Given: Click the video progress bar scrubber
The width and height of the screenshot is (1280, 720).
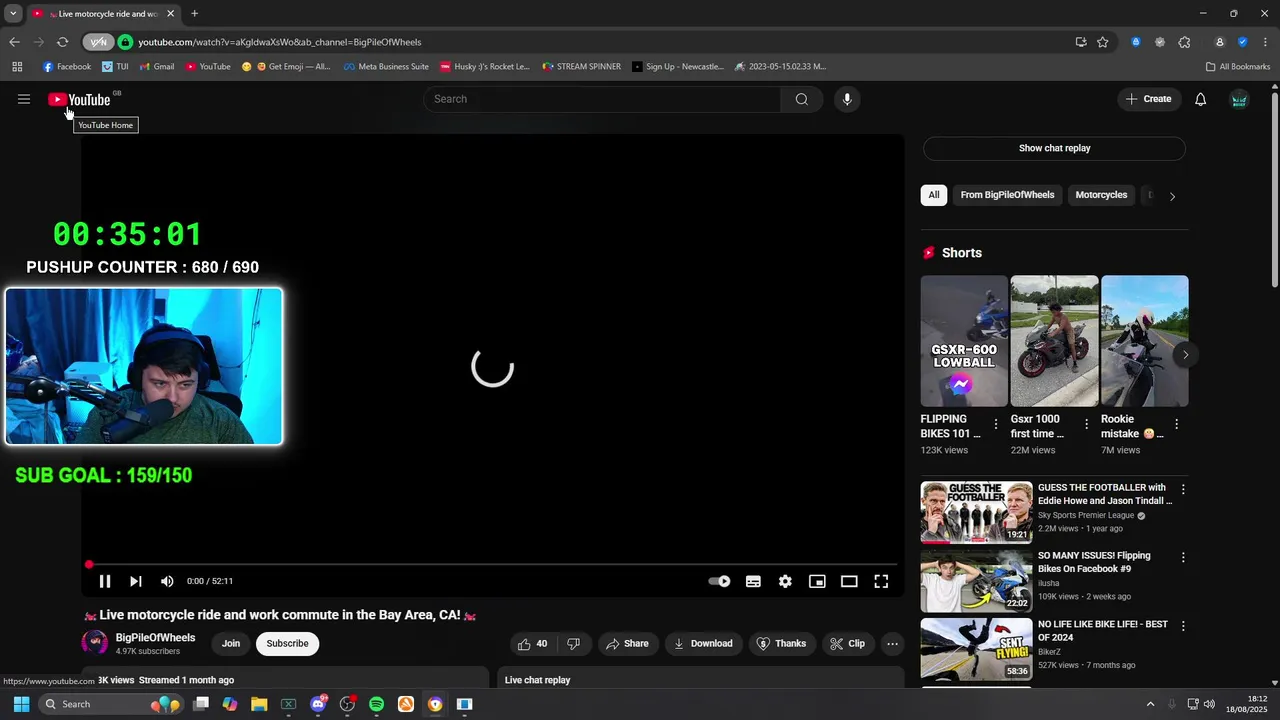Looking at the screenshot, I should [89, 565].
